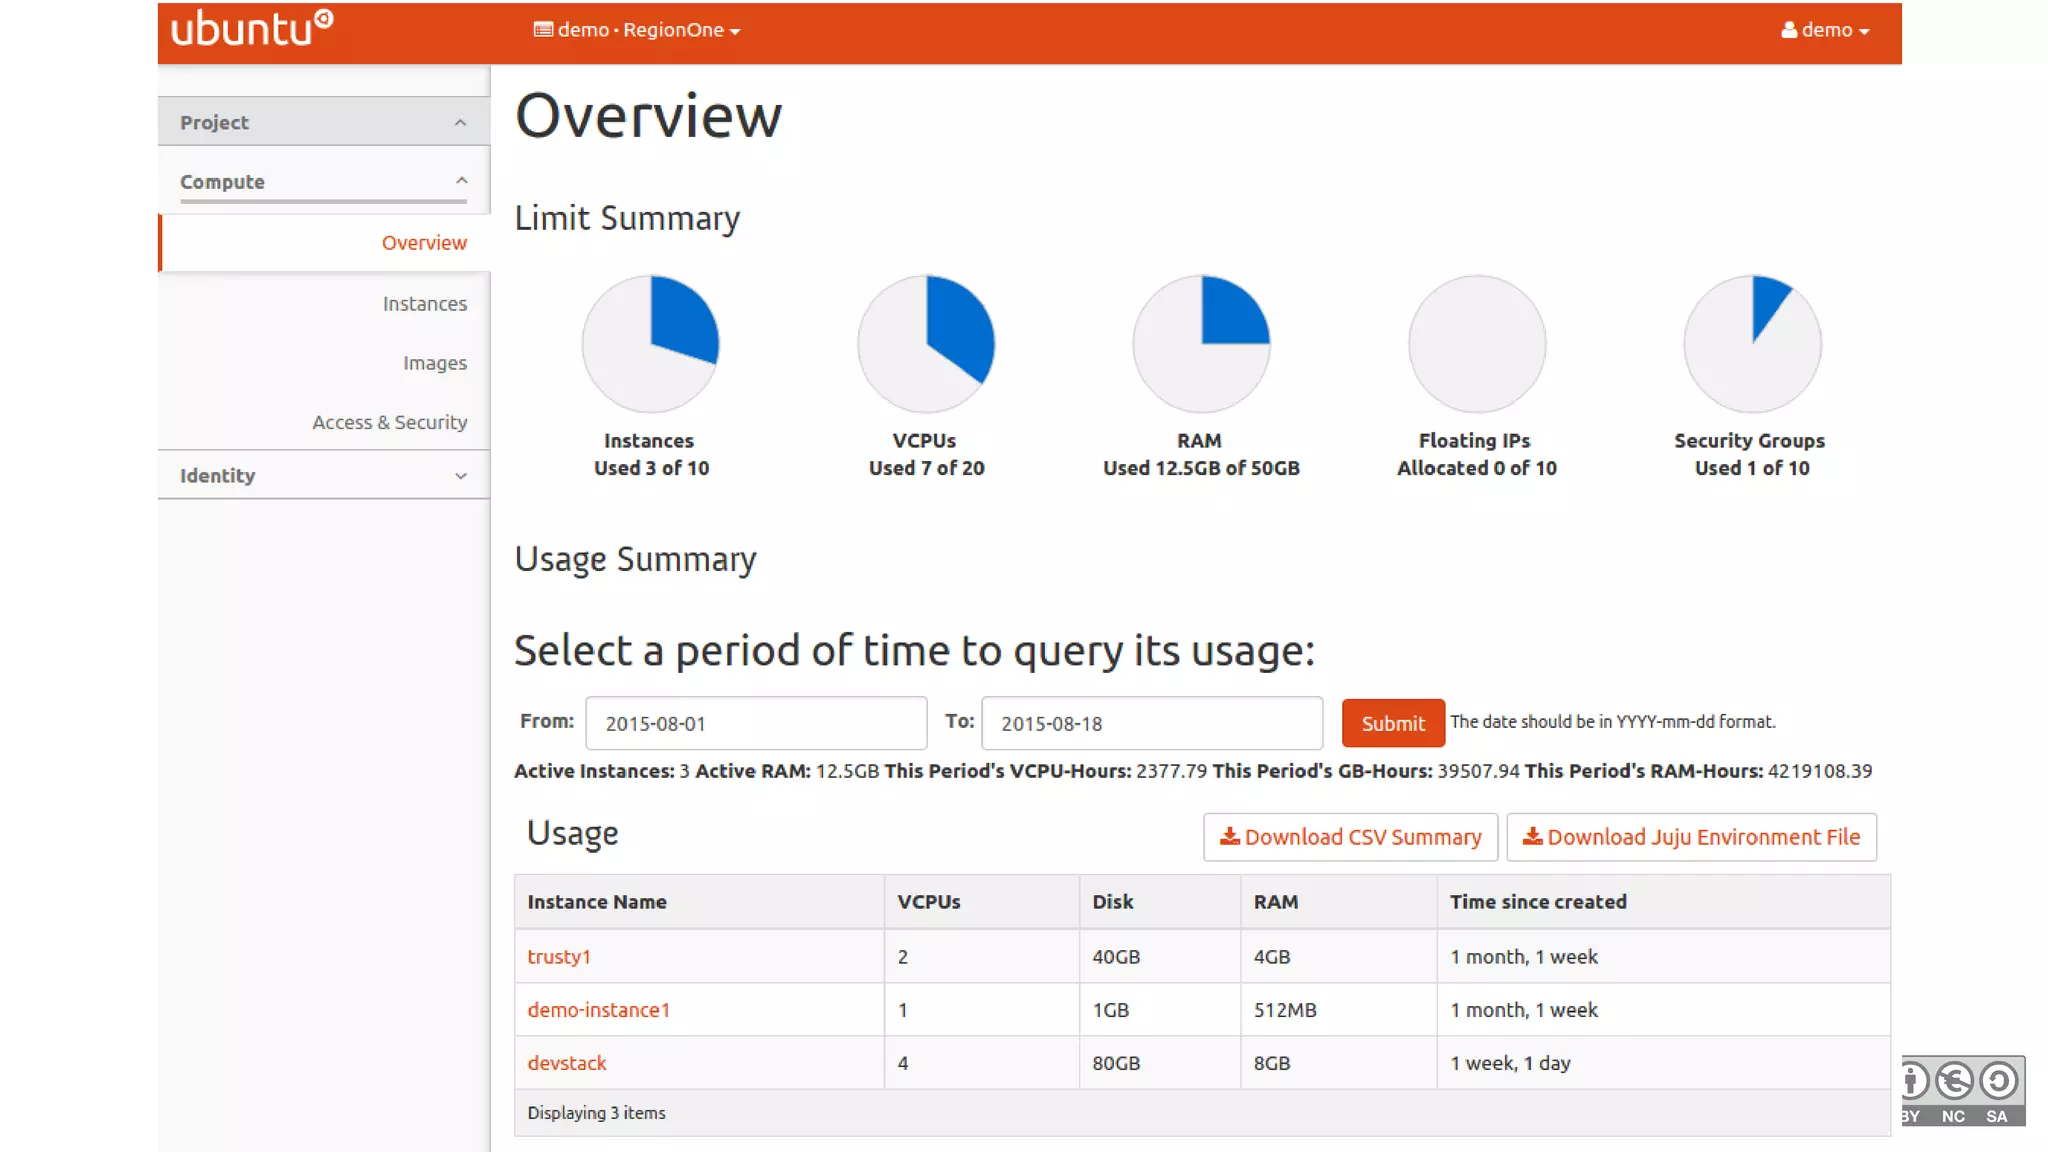The height and width of the screenshot is (1152, 2048).
Task: Open Access & Security page
Action: point(389,422)
